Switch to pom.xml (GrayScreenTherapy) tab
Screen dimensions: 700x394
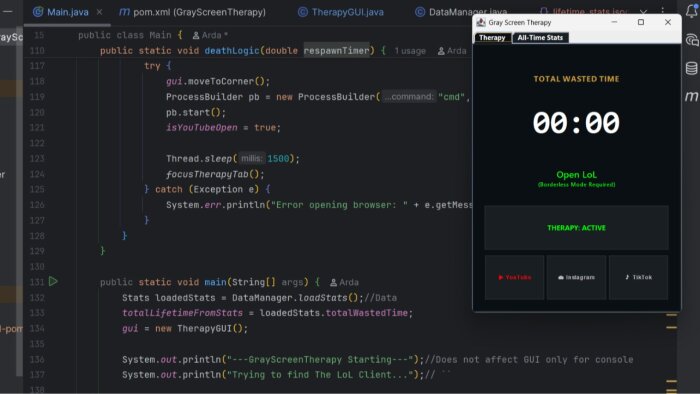[192, 12]
